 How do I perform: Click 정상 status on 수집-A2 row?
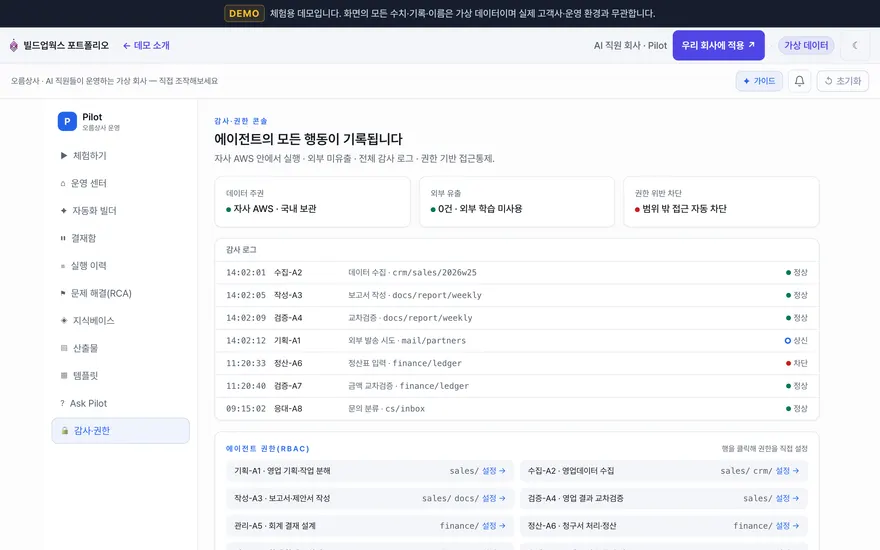796,273
